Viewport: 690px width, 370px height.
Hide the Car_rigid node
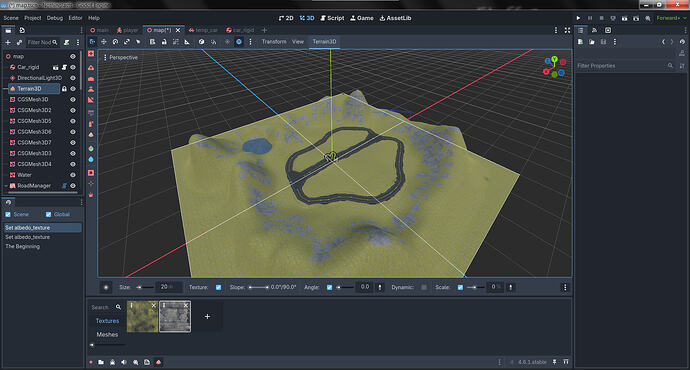(73, 67)
